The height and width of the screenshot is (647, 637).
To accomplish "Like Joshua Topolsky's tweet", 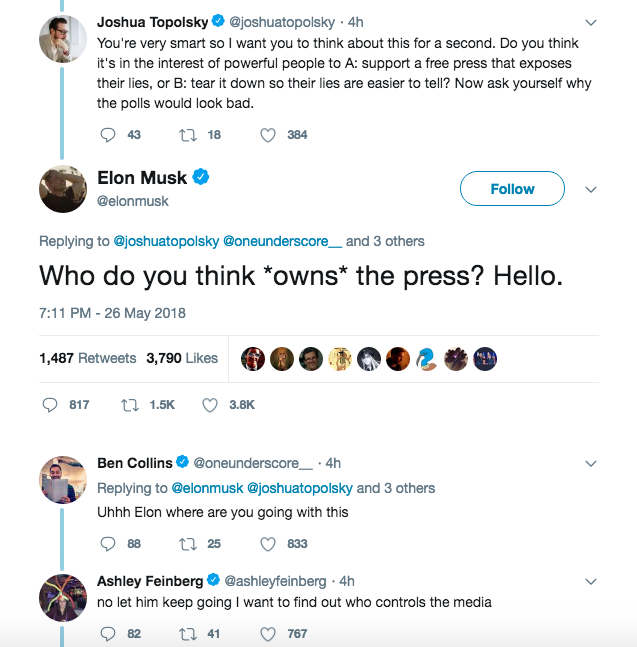I will (x=267, y=135).
